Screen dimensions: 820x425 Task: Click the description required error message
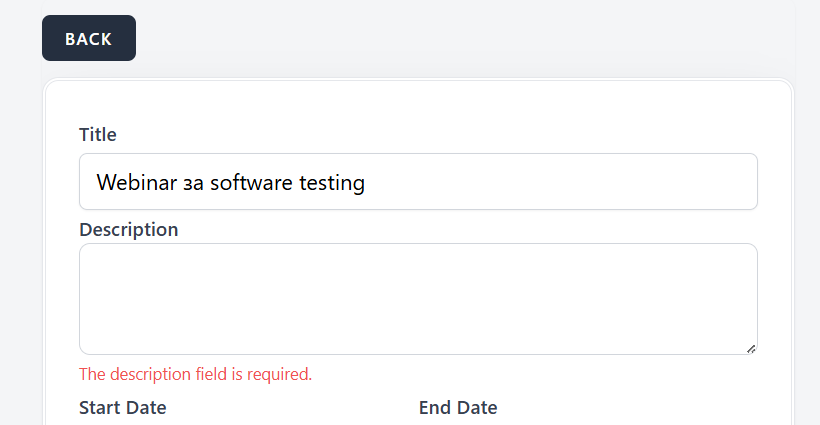point(195,375)
